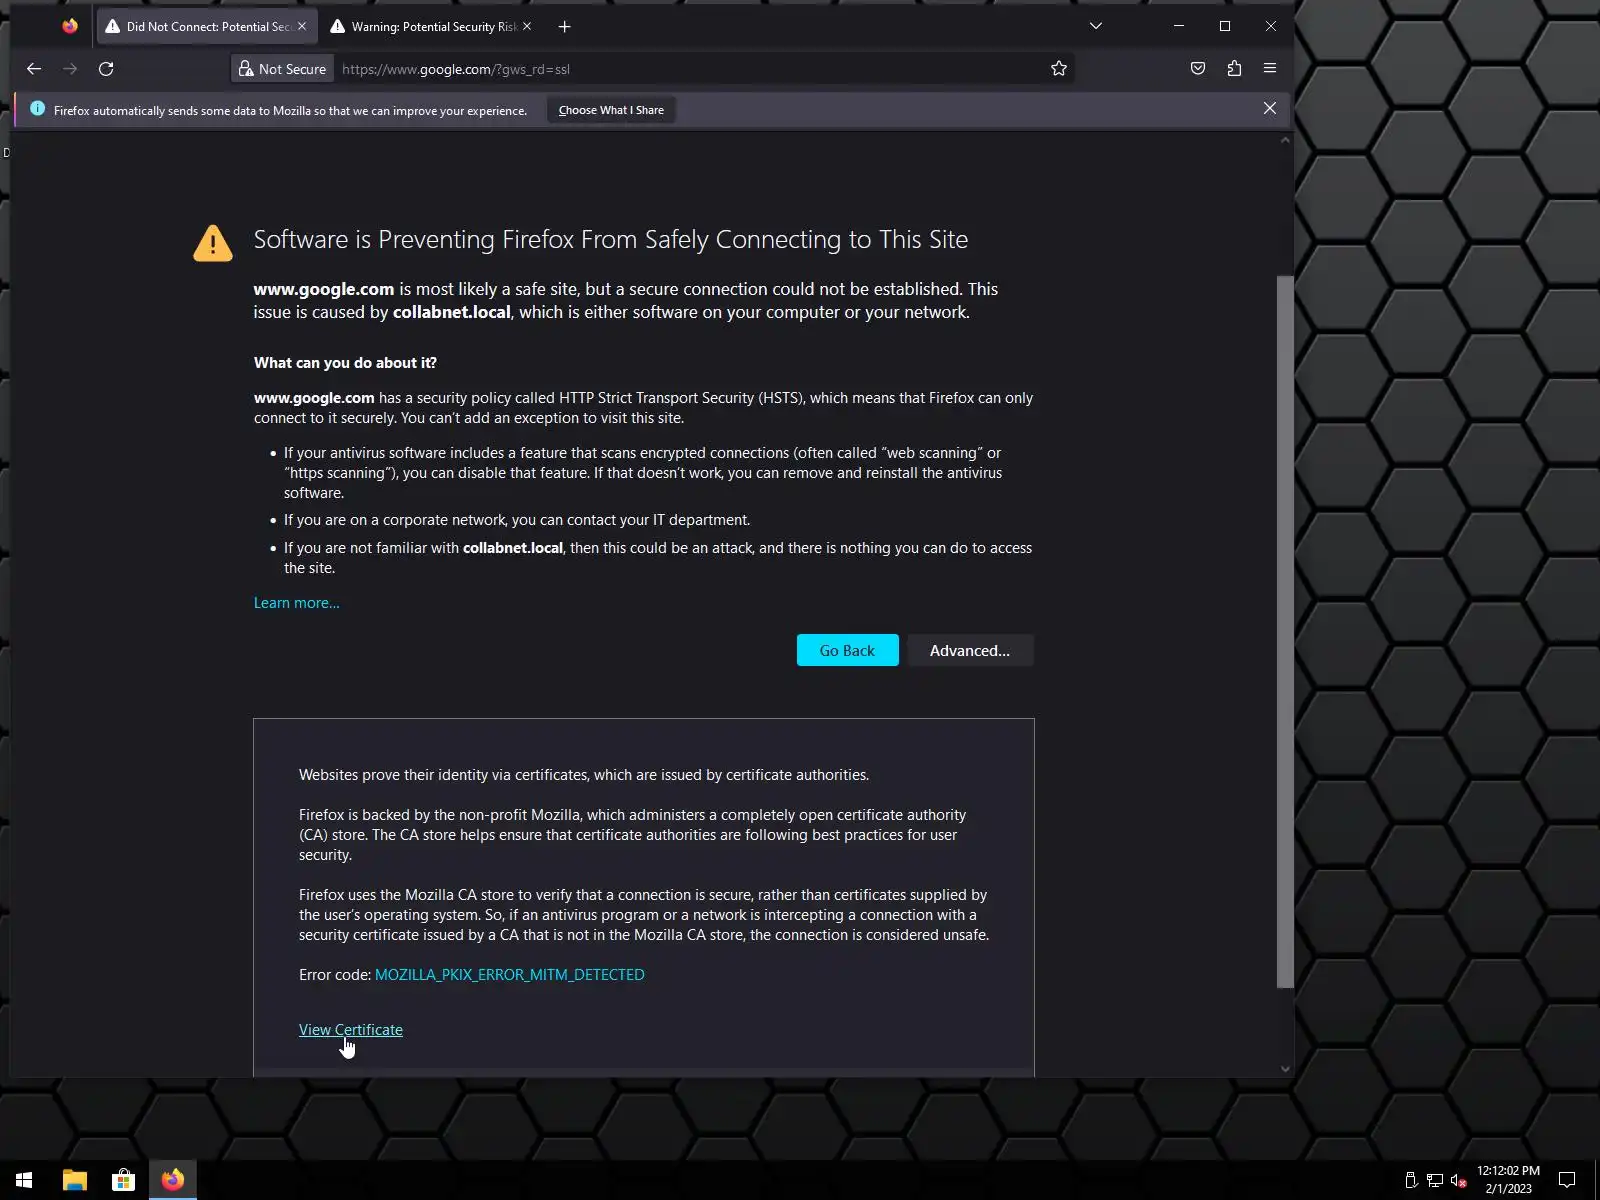
Task: Click the scrollbar down arrow
Action: pos(1285,1069)
